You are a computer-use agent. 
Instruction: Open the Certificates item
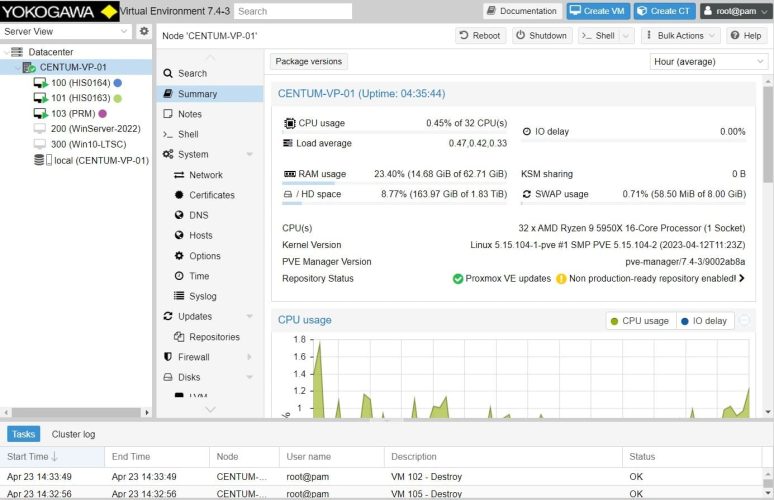coord(212,195)
